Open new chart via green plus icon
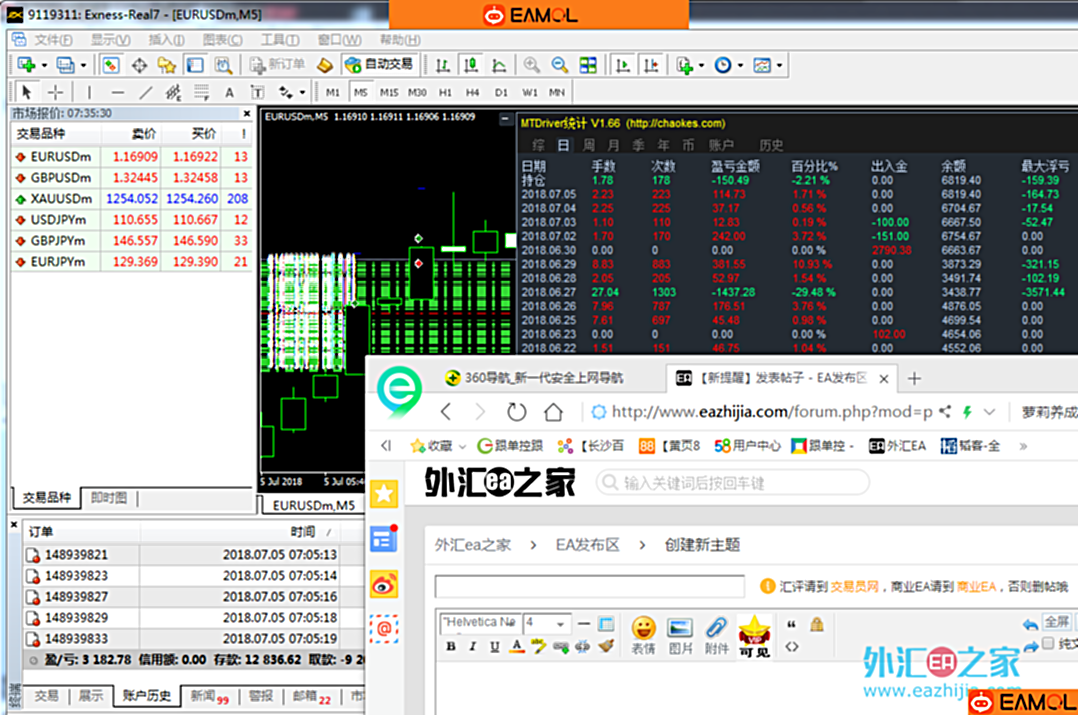 point(26,65)
